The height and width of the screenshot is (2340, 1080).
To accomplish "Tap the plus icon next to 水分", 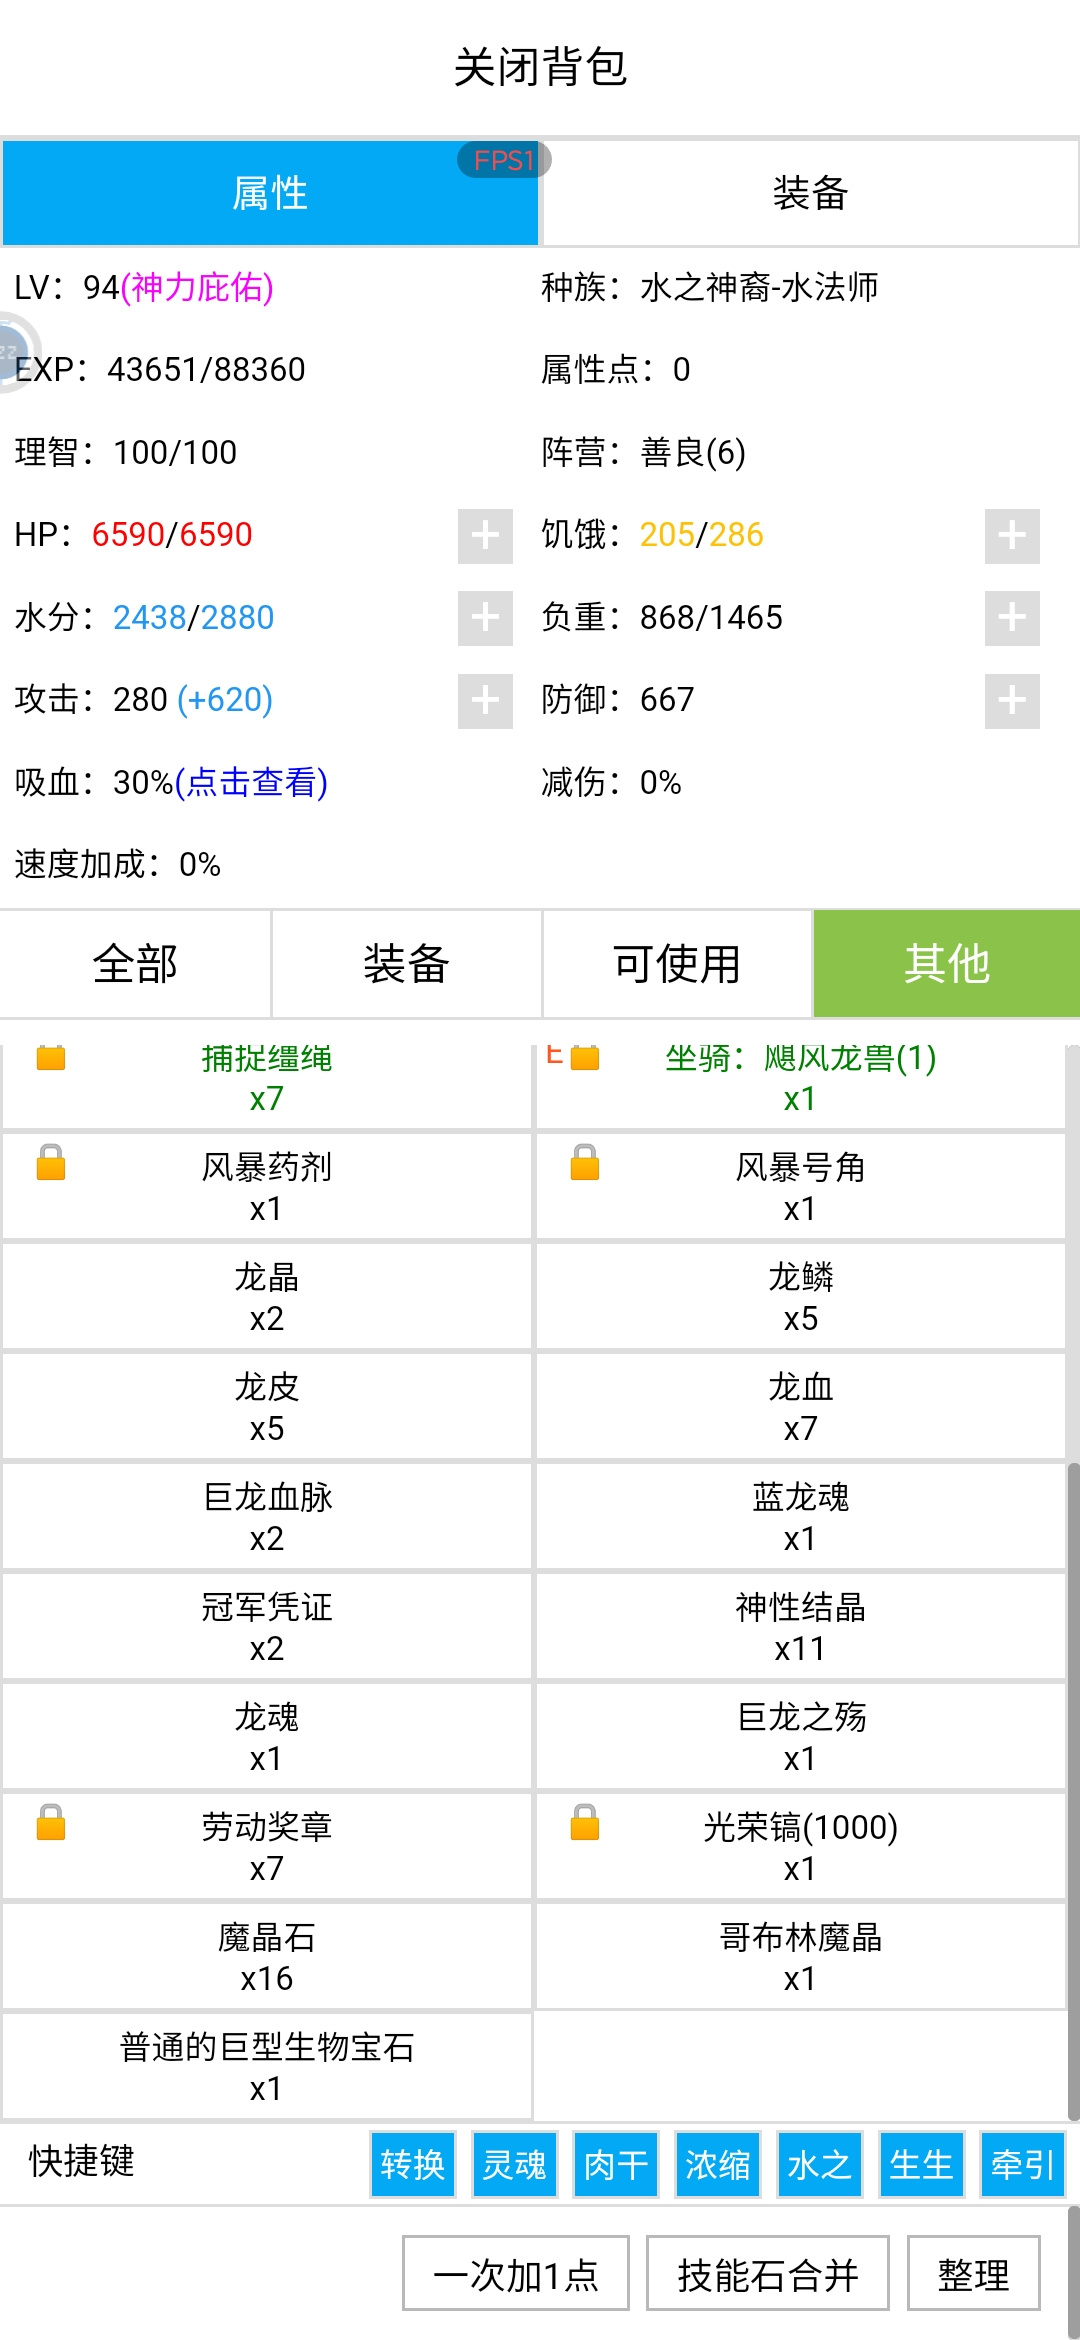I will [485, 618].
